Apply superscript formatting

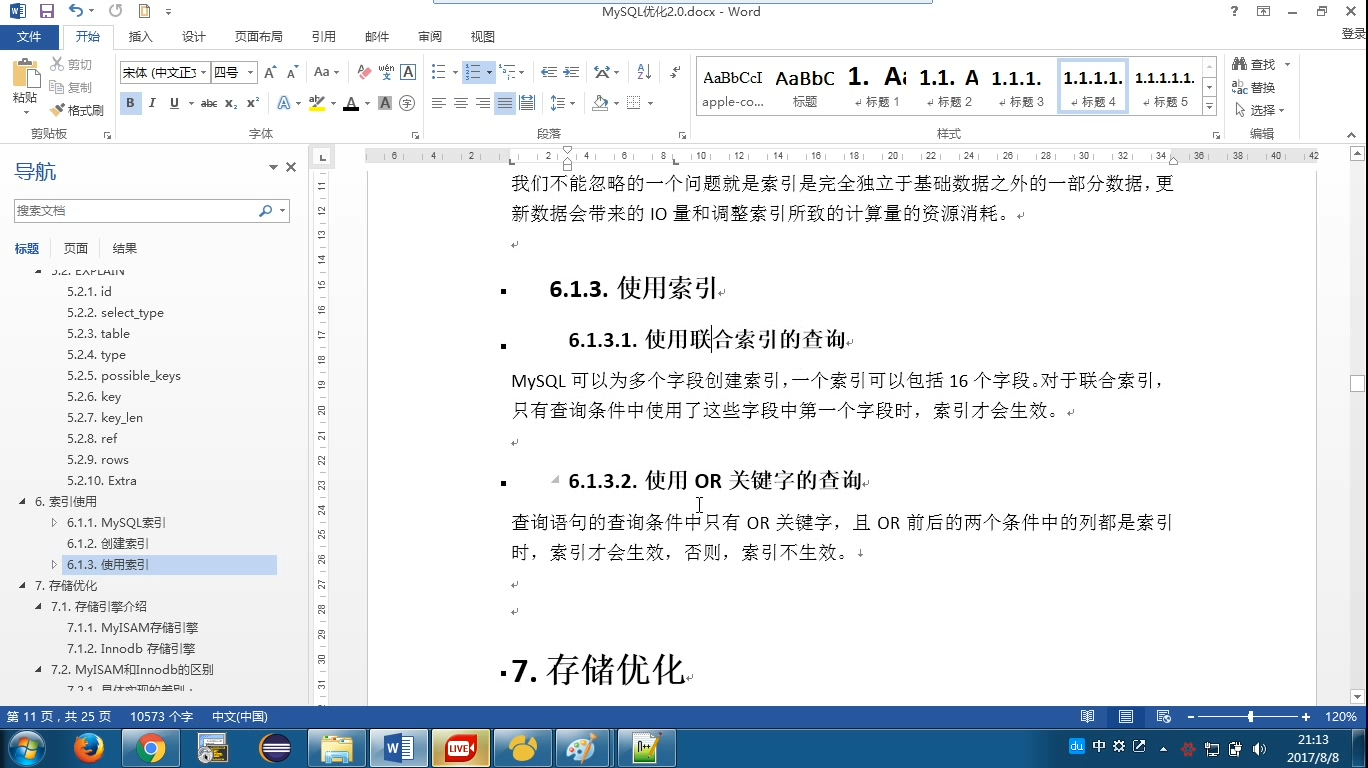tap(253, 103)
